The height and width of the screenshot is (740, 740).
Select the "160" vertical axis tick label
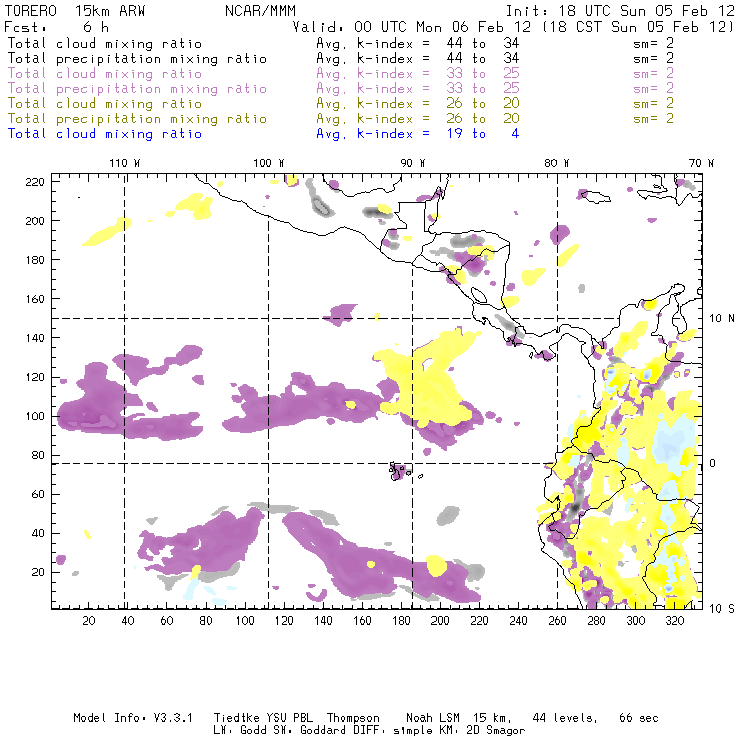35,299
